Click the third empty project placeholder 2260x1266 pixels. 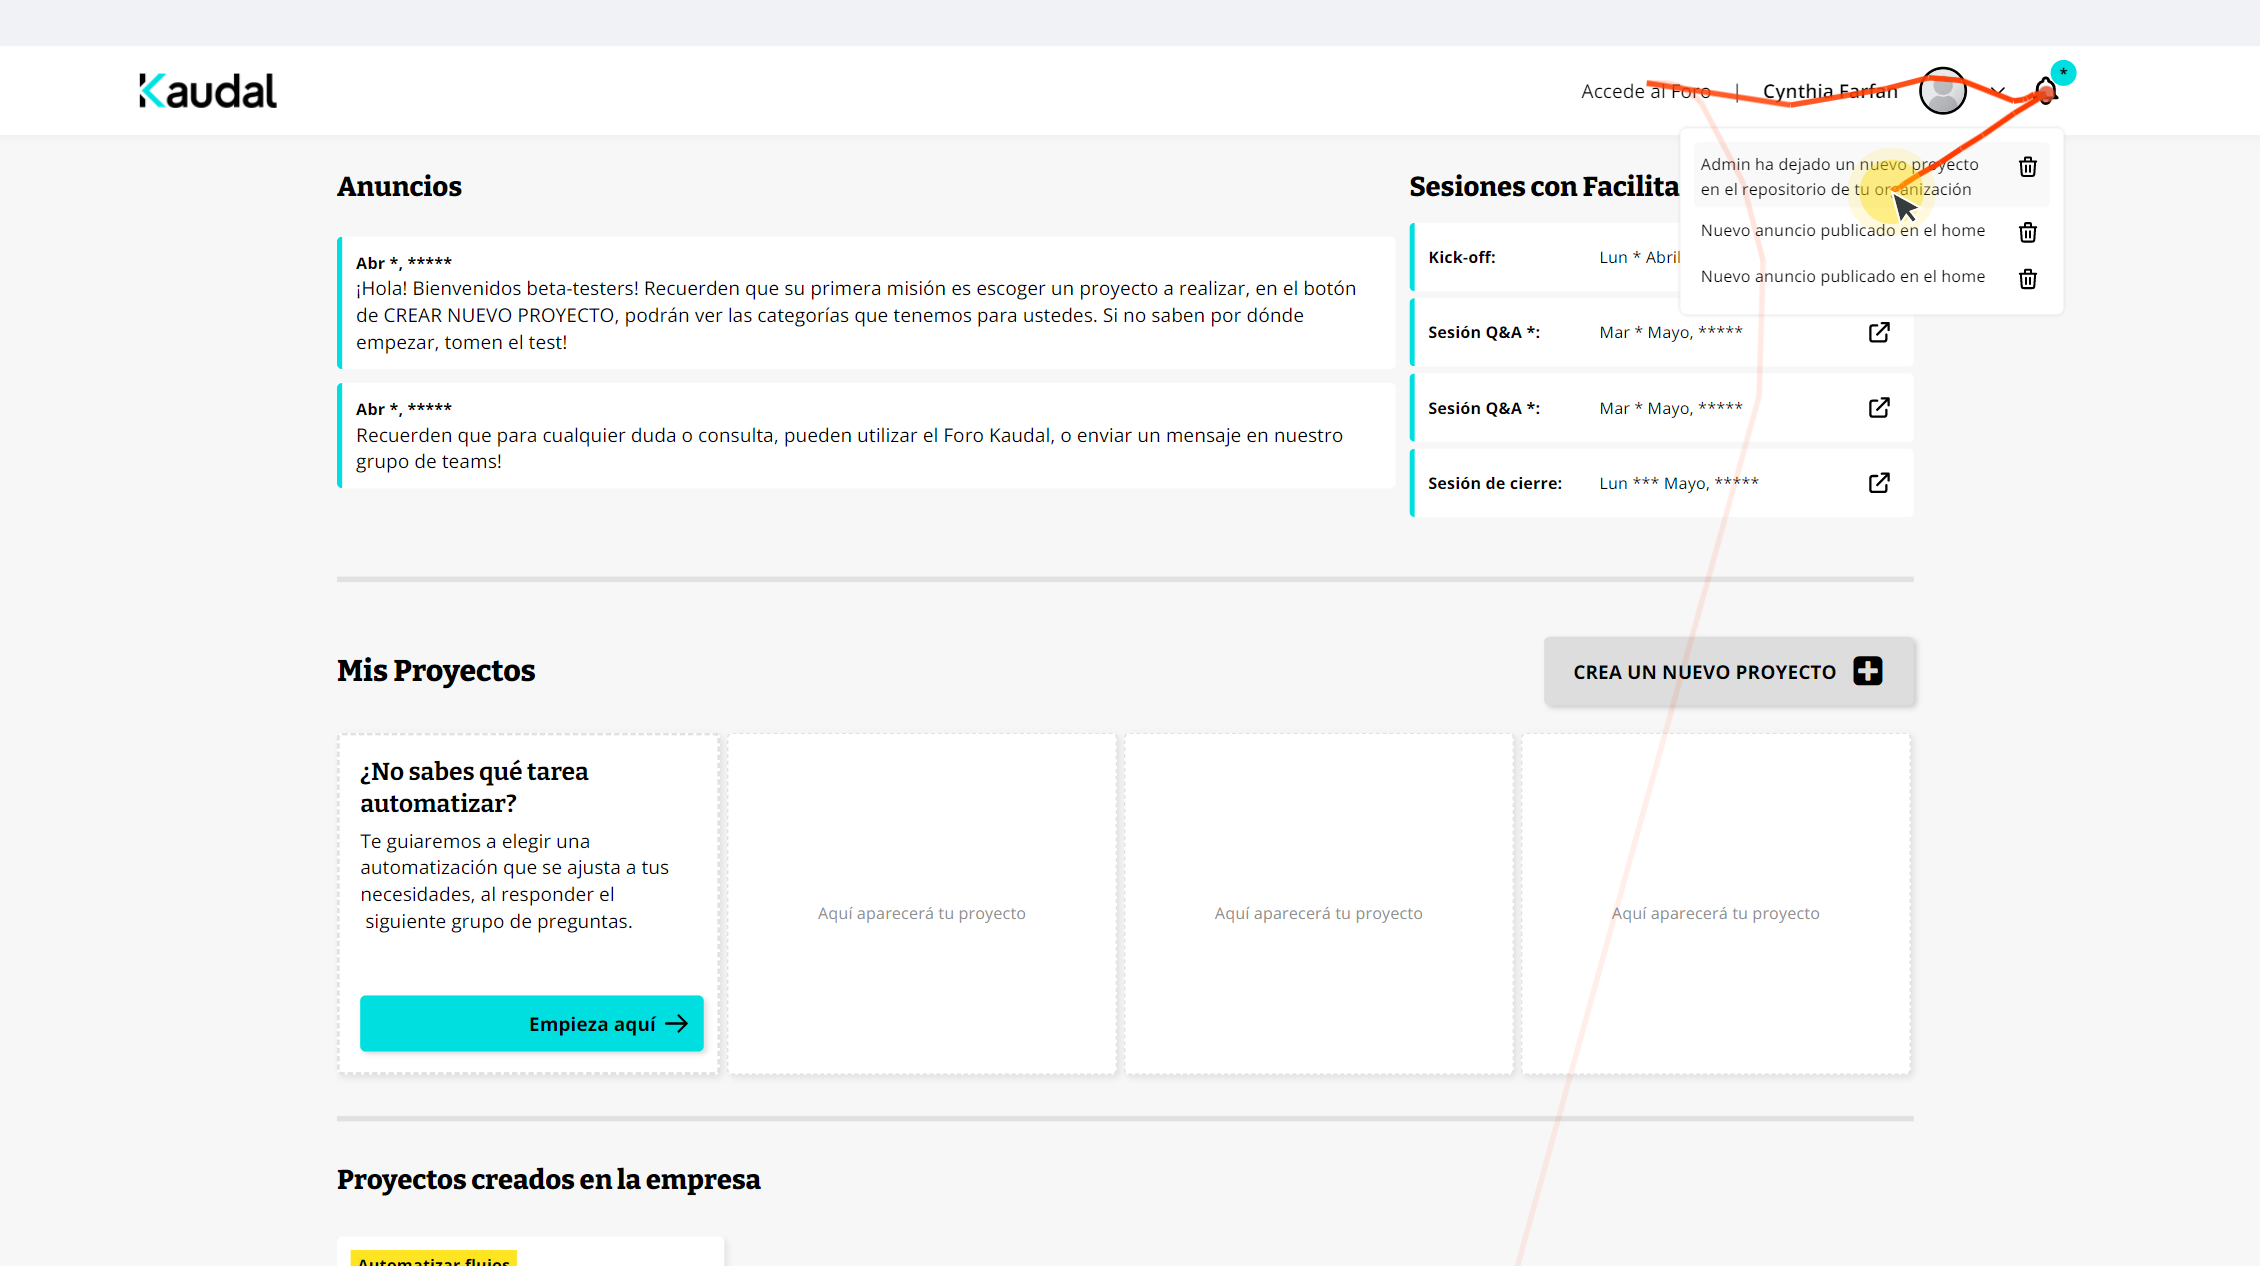[1715, 904]
